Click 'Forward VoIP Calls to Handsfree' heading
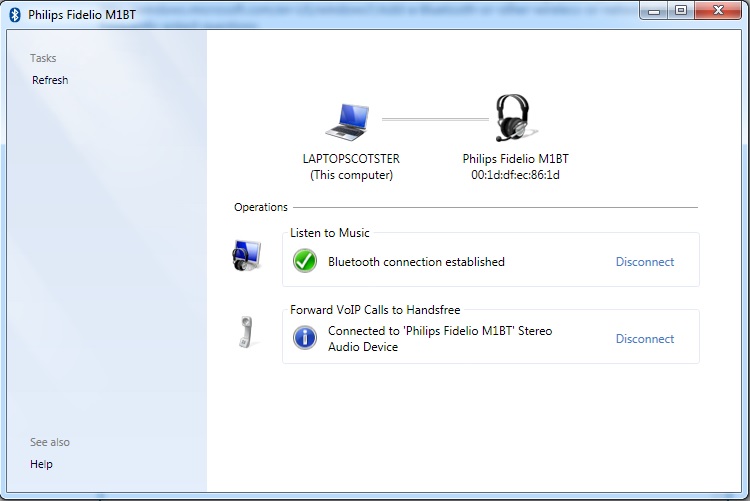Image resolution: width=750 pixels, height=501 pixels. [x=375, y=310]
